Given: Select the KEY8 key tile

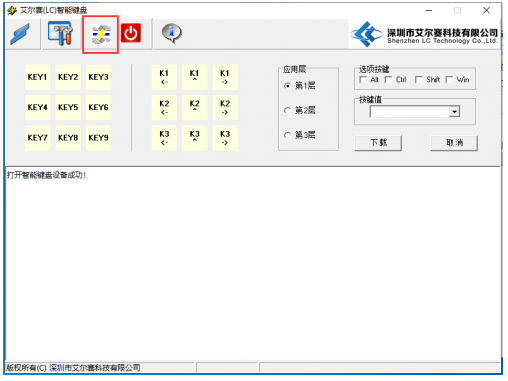Looking at the screenshot, I should pos(68,138).
